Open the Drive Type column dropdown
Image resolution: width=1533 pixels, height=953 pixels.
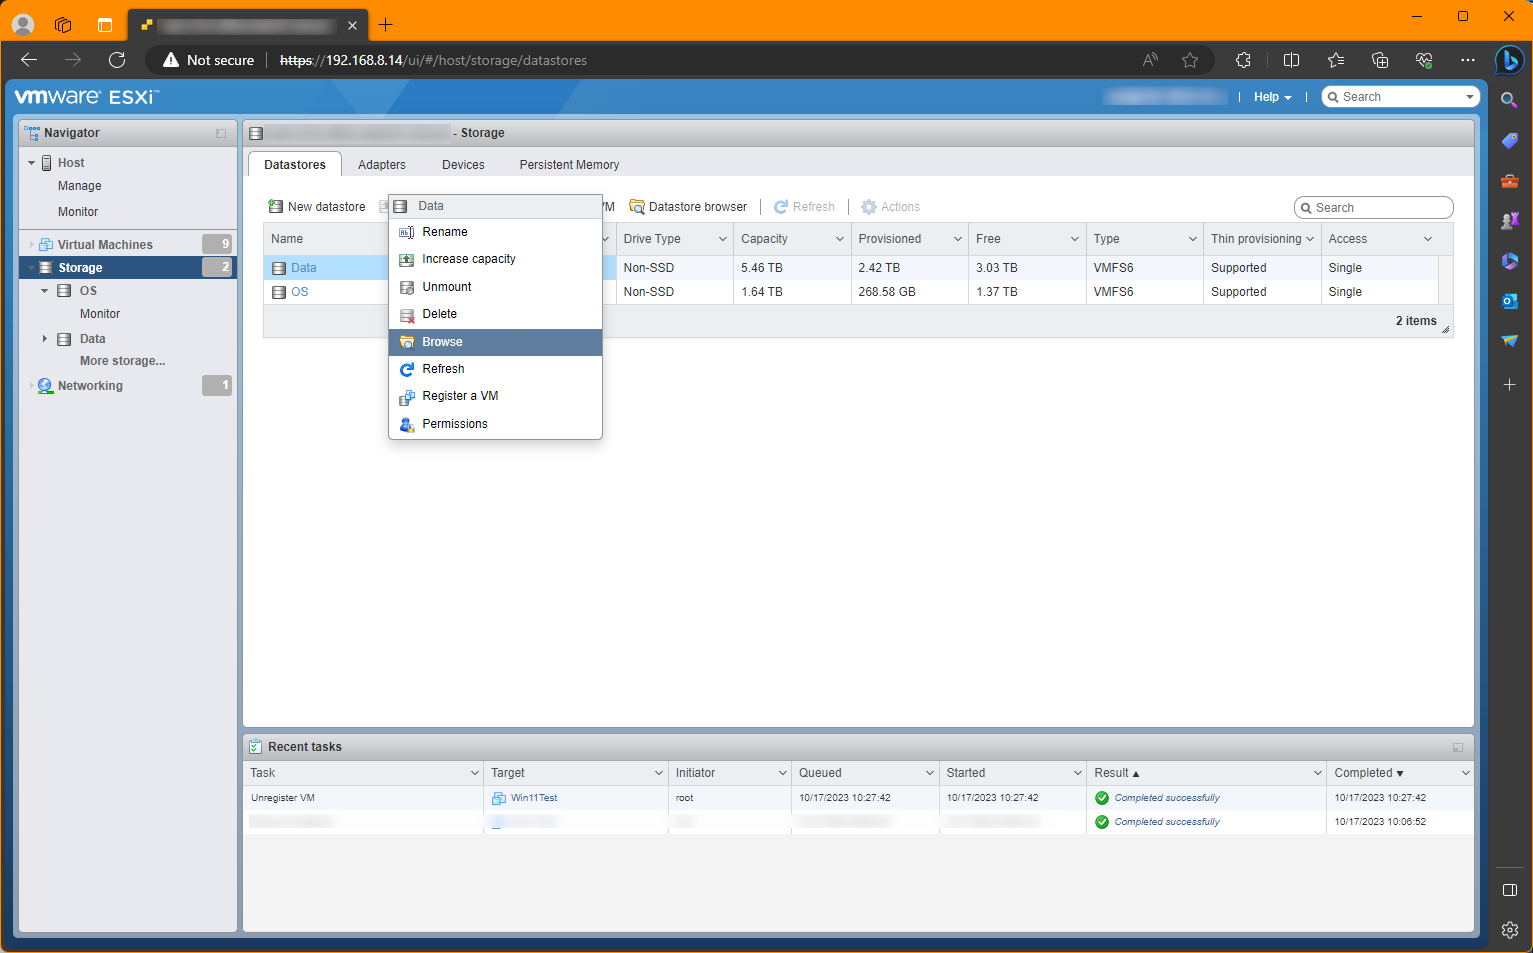pyautogui.click(x=723, y=238)
